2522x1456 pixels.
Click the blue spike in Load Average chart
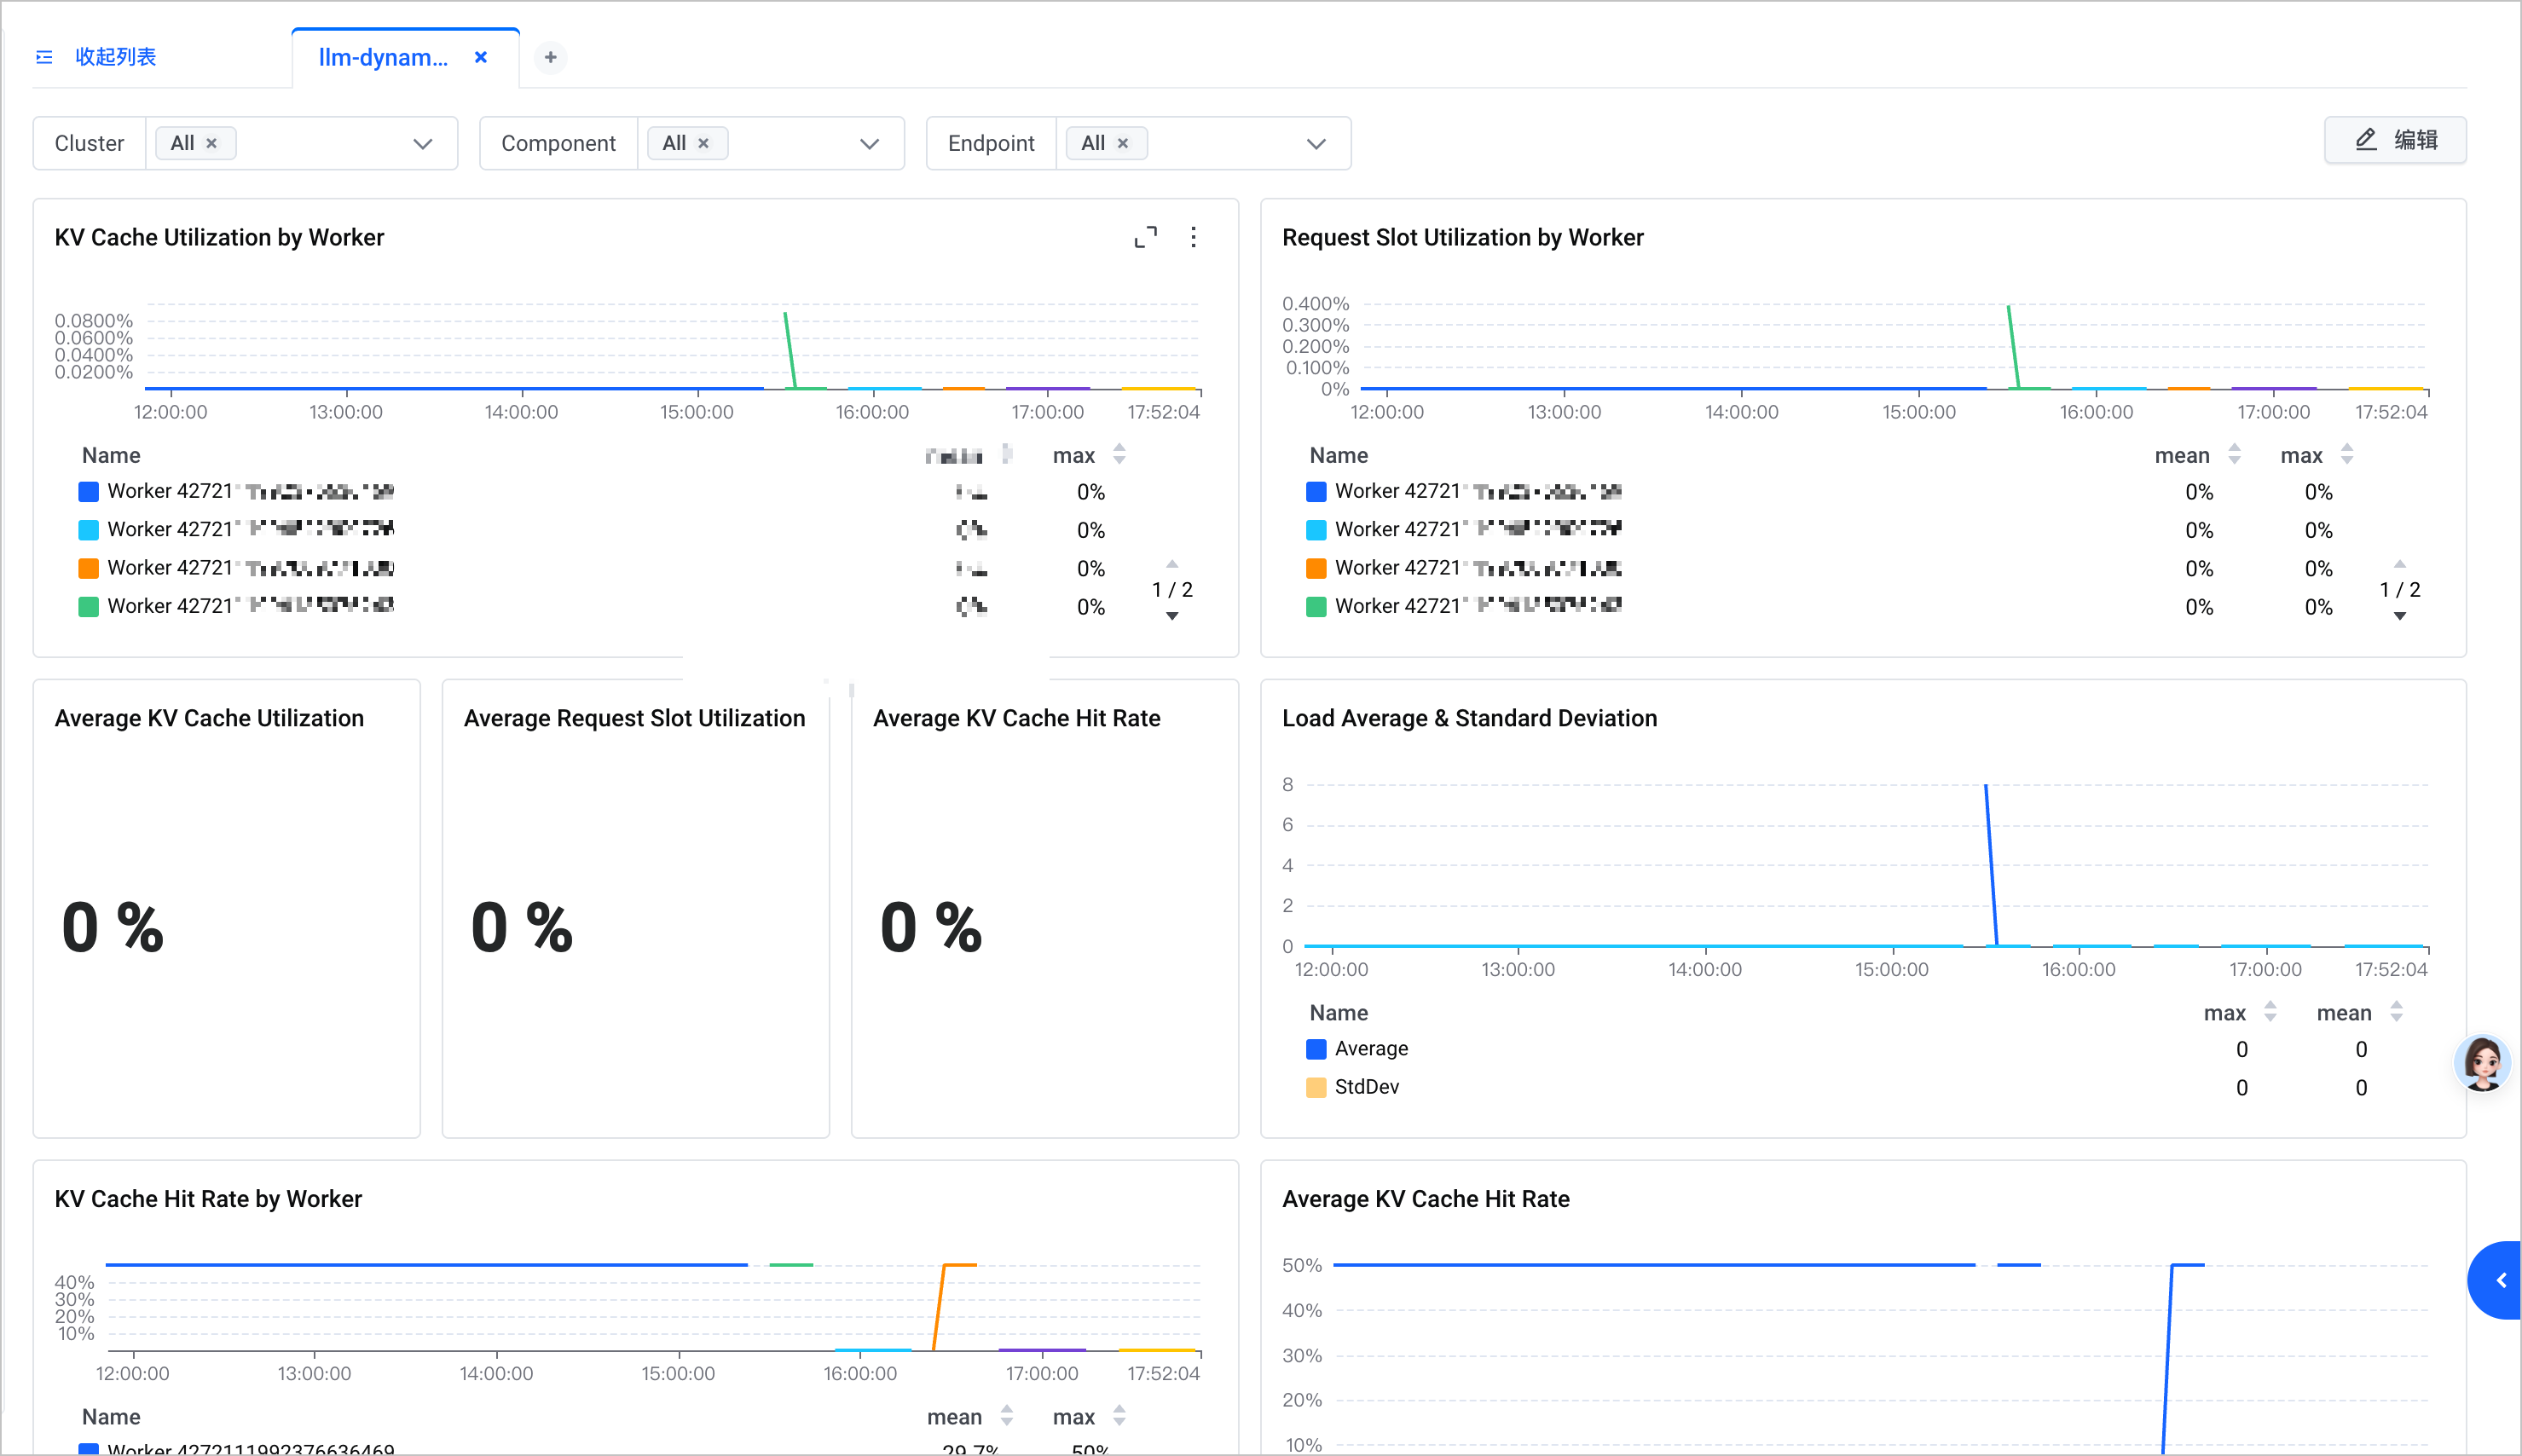click(x=1990, y=864)
